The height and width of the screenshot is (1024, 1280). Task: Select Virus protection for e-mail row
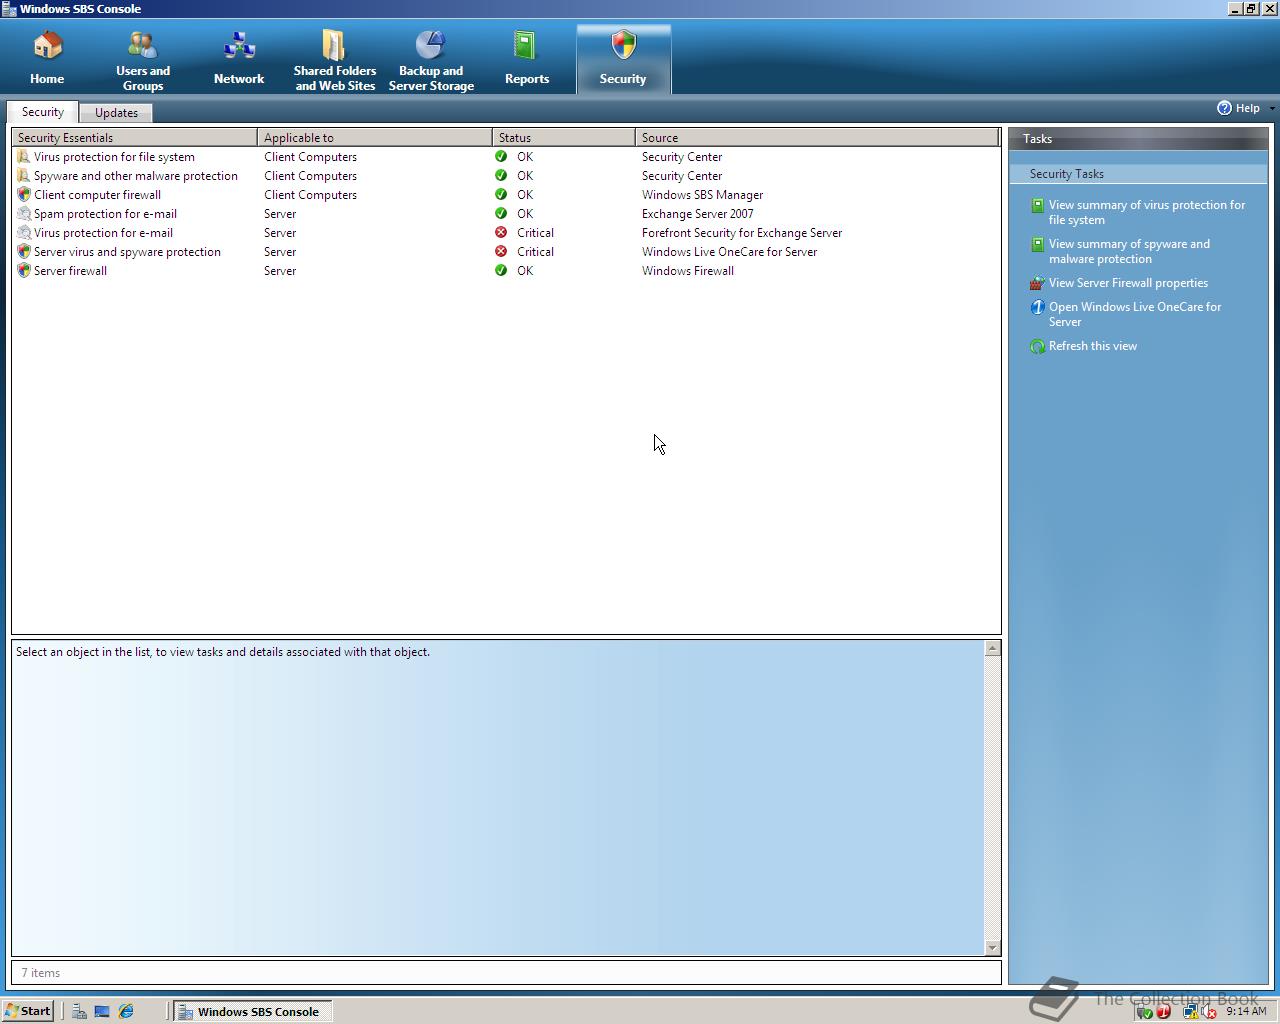(x=506, y=233)
